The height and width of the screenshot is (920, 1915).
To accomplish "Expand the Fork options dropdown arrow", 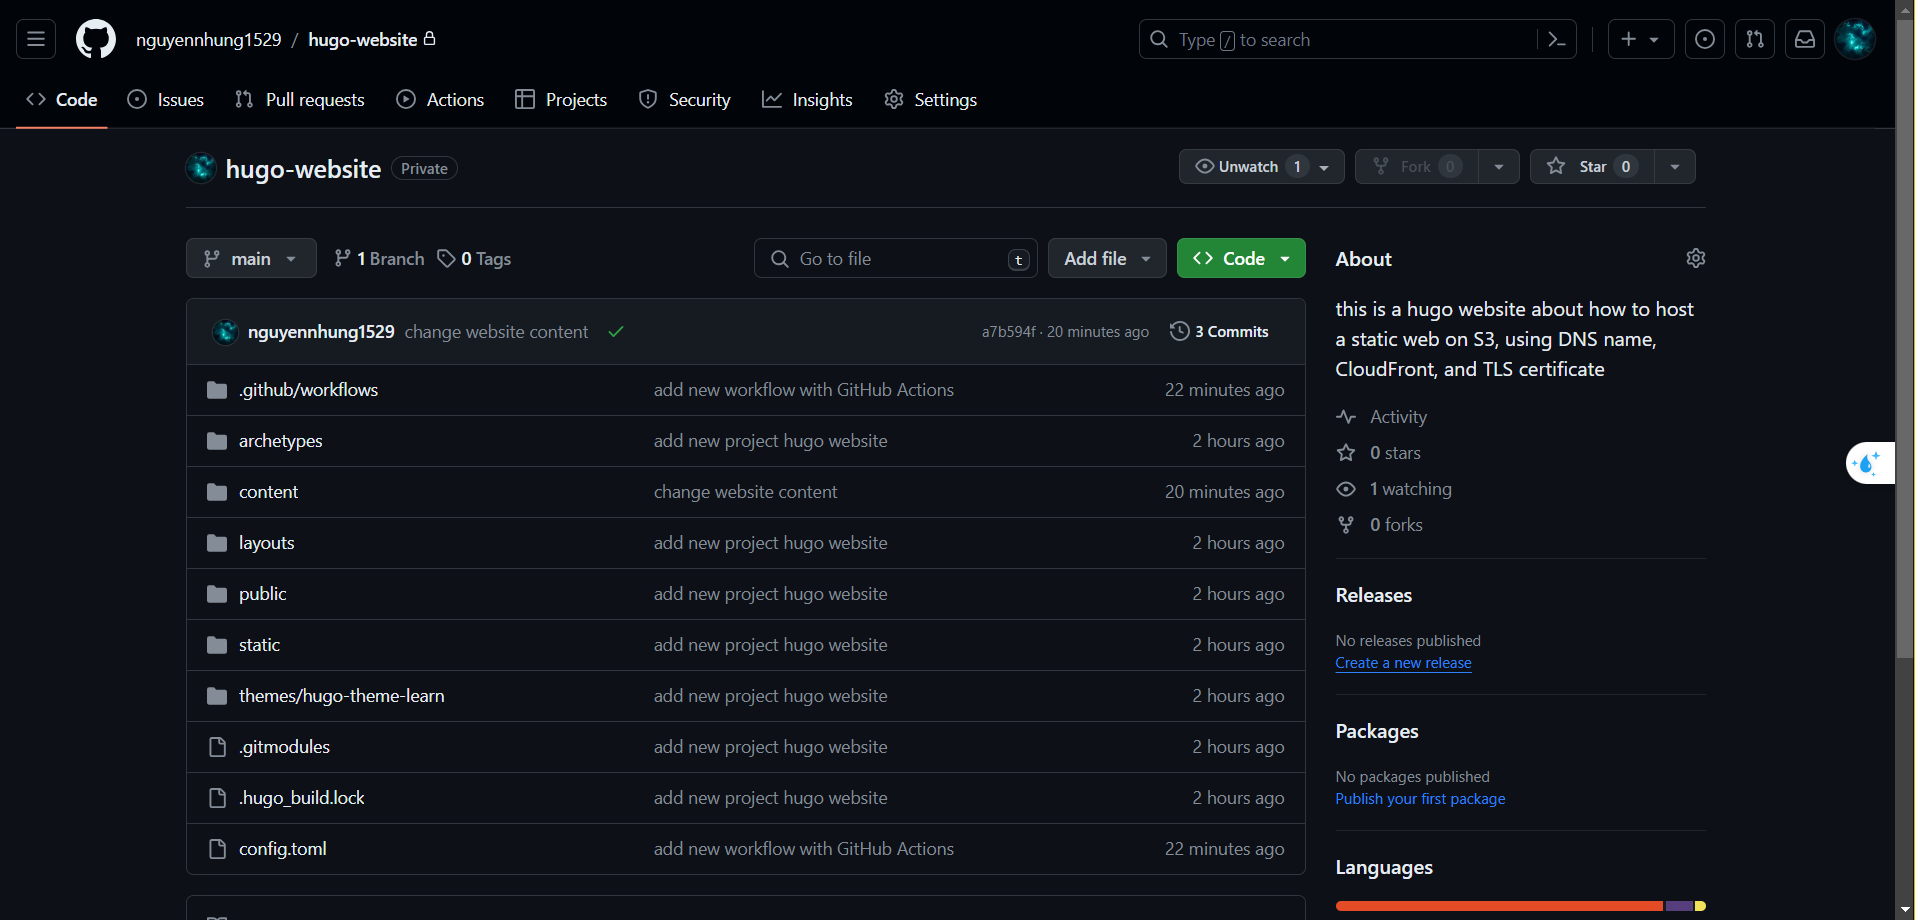I will [1499, 167].
